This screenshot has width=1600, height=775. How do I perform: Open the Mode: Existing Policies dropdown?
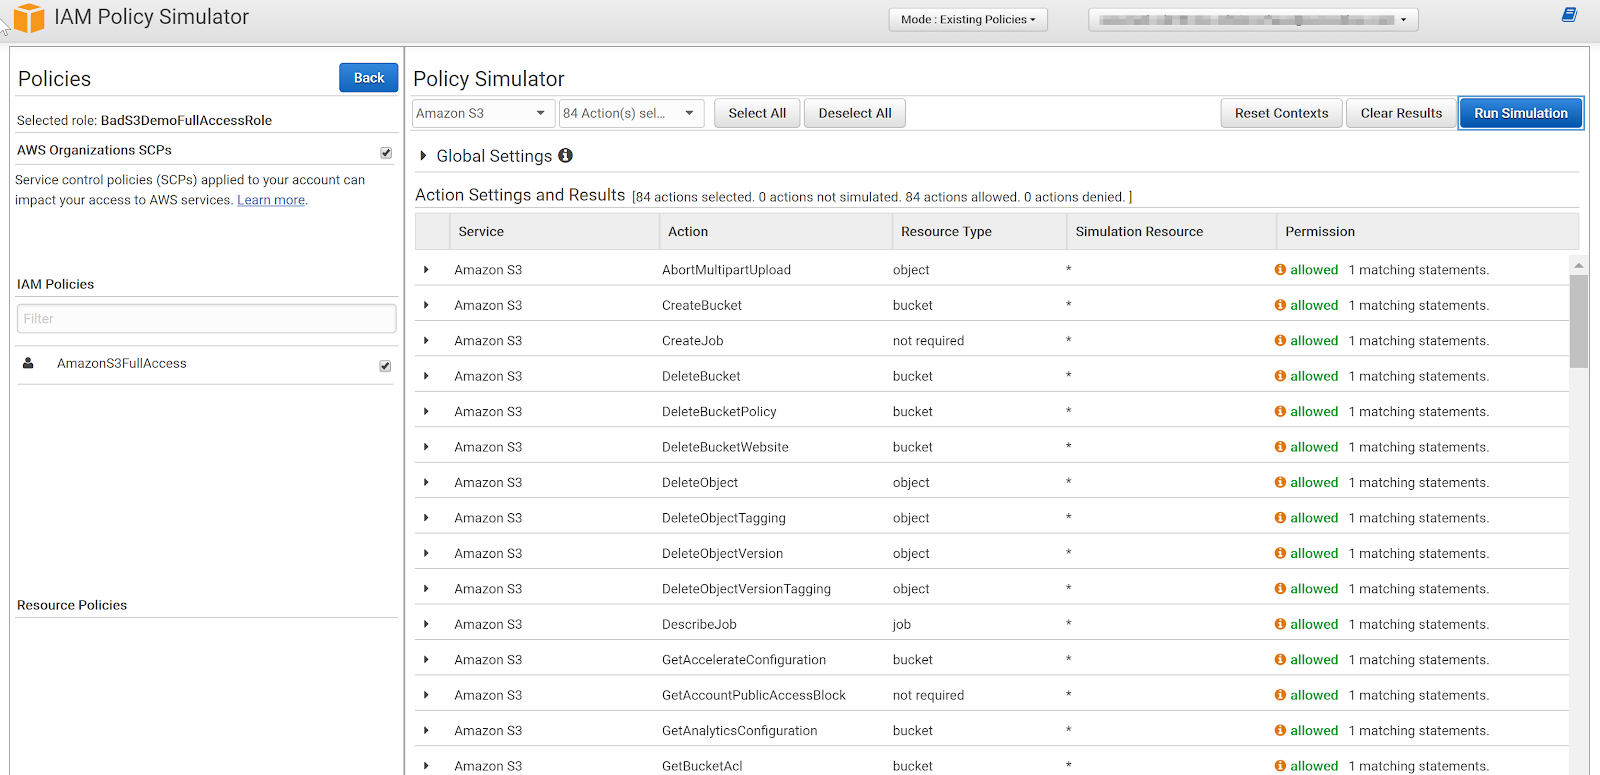pos(968,19)
